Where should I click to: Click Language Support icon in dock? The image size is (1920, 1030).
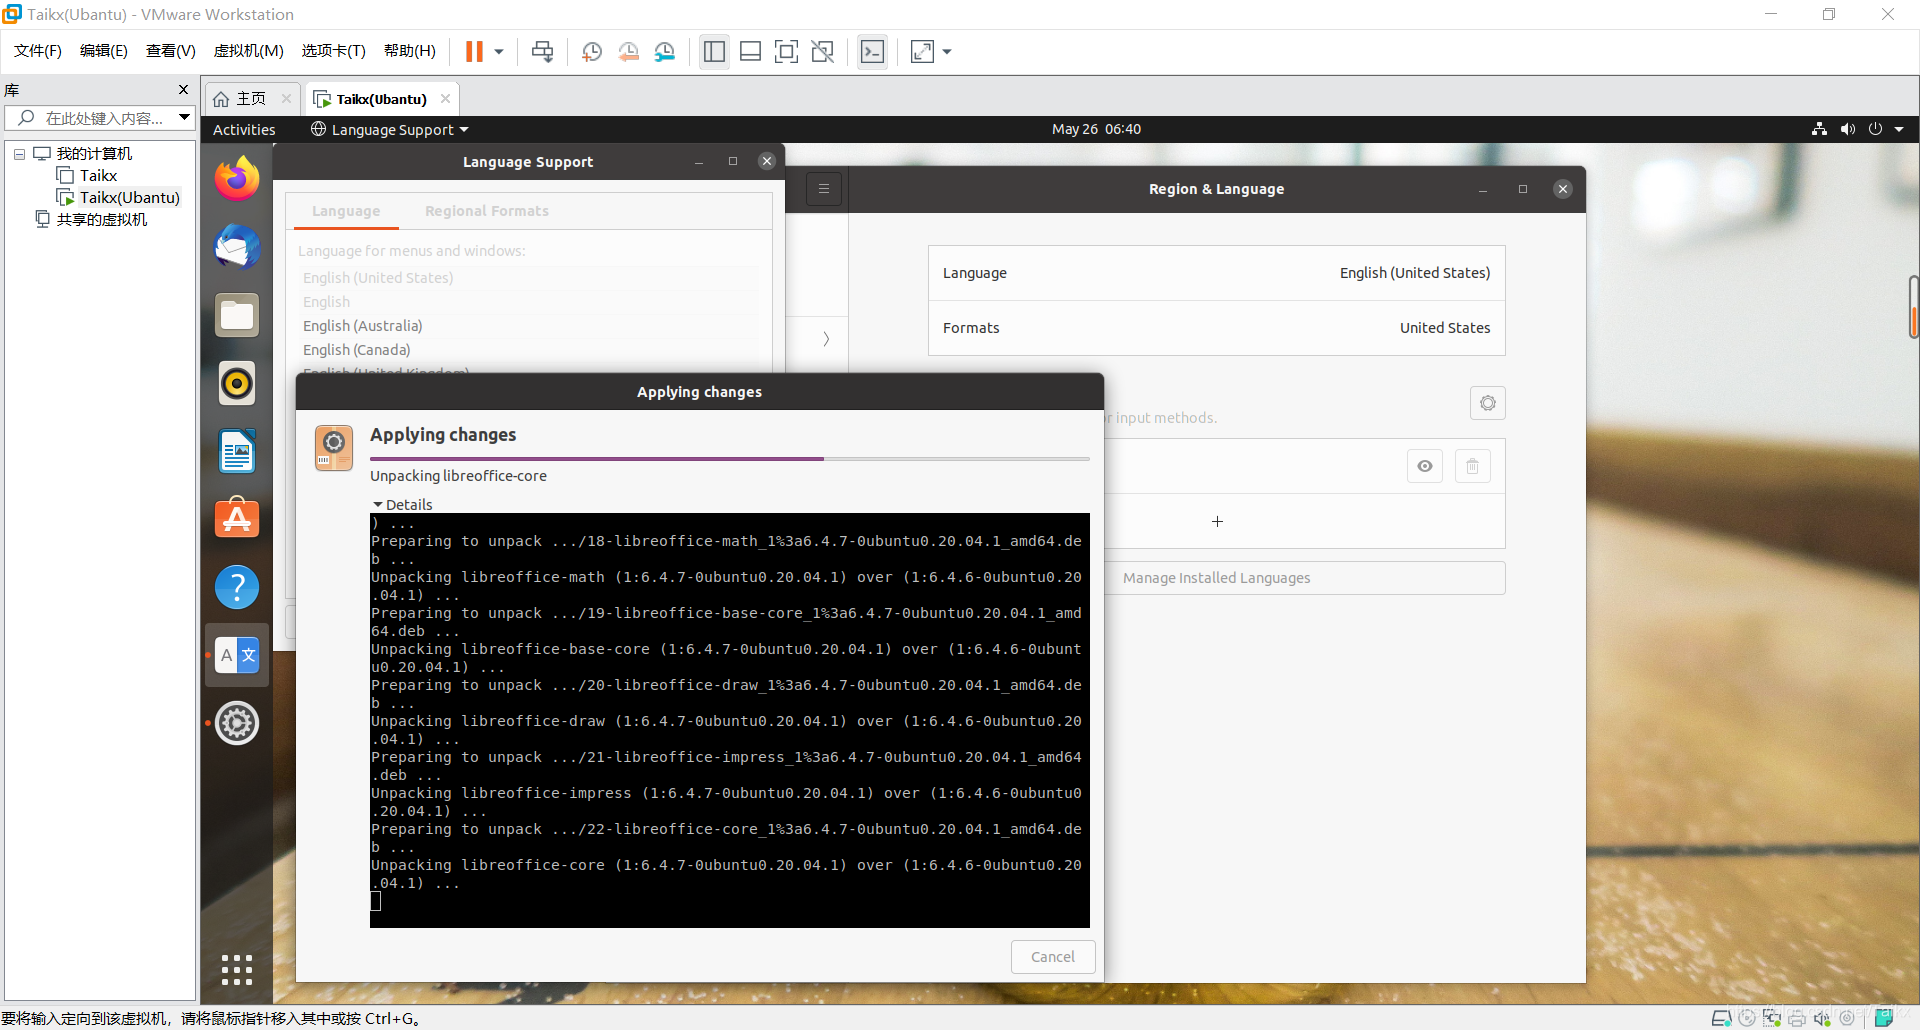pos(237,655)
